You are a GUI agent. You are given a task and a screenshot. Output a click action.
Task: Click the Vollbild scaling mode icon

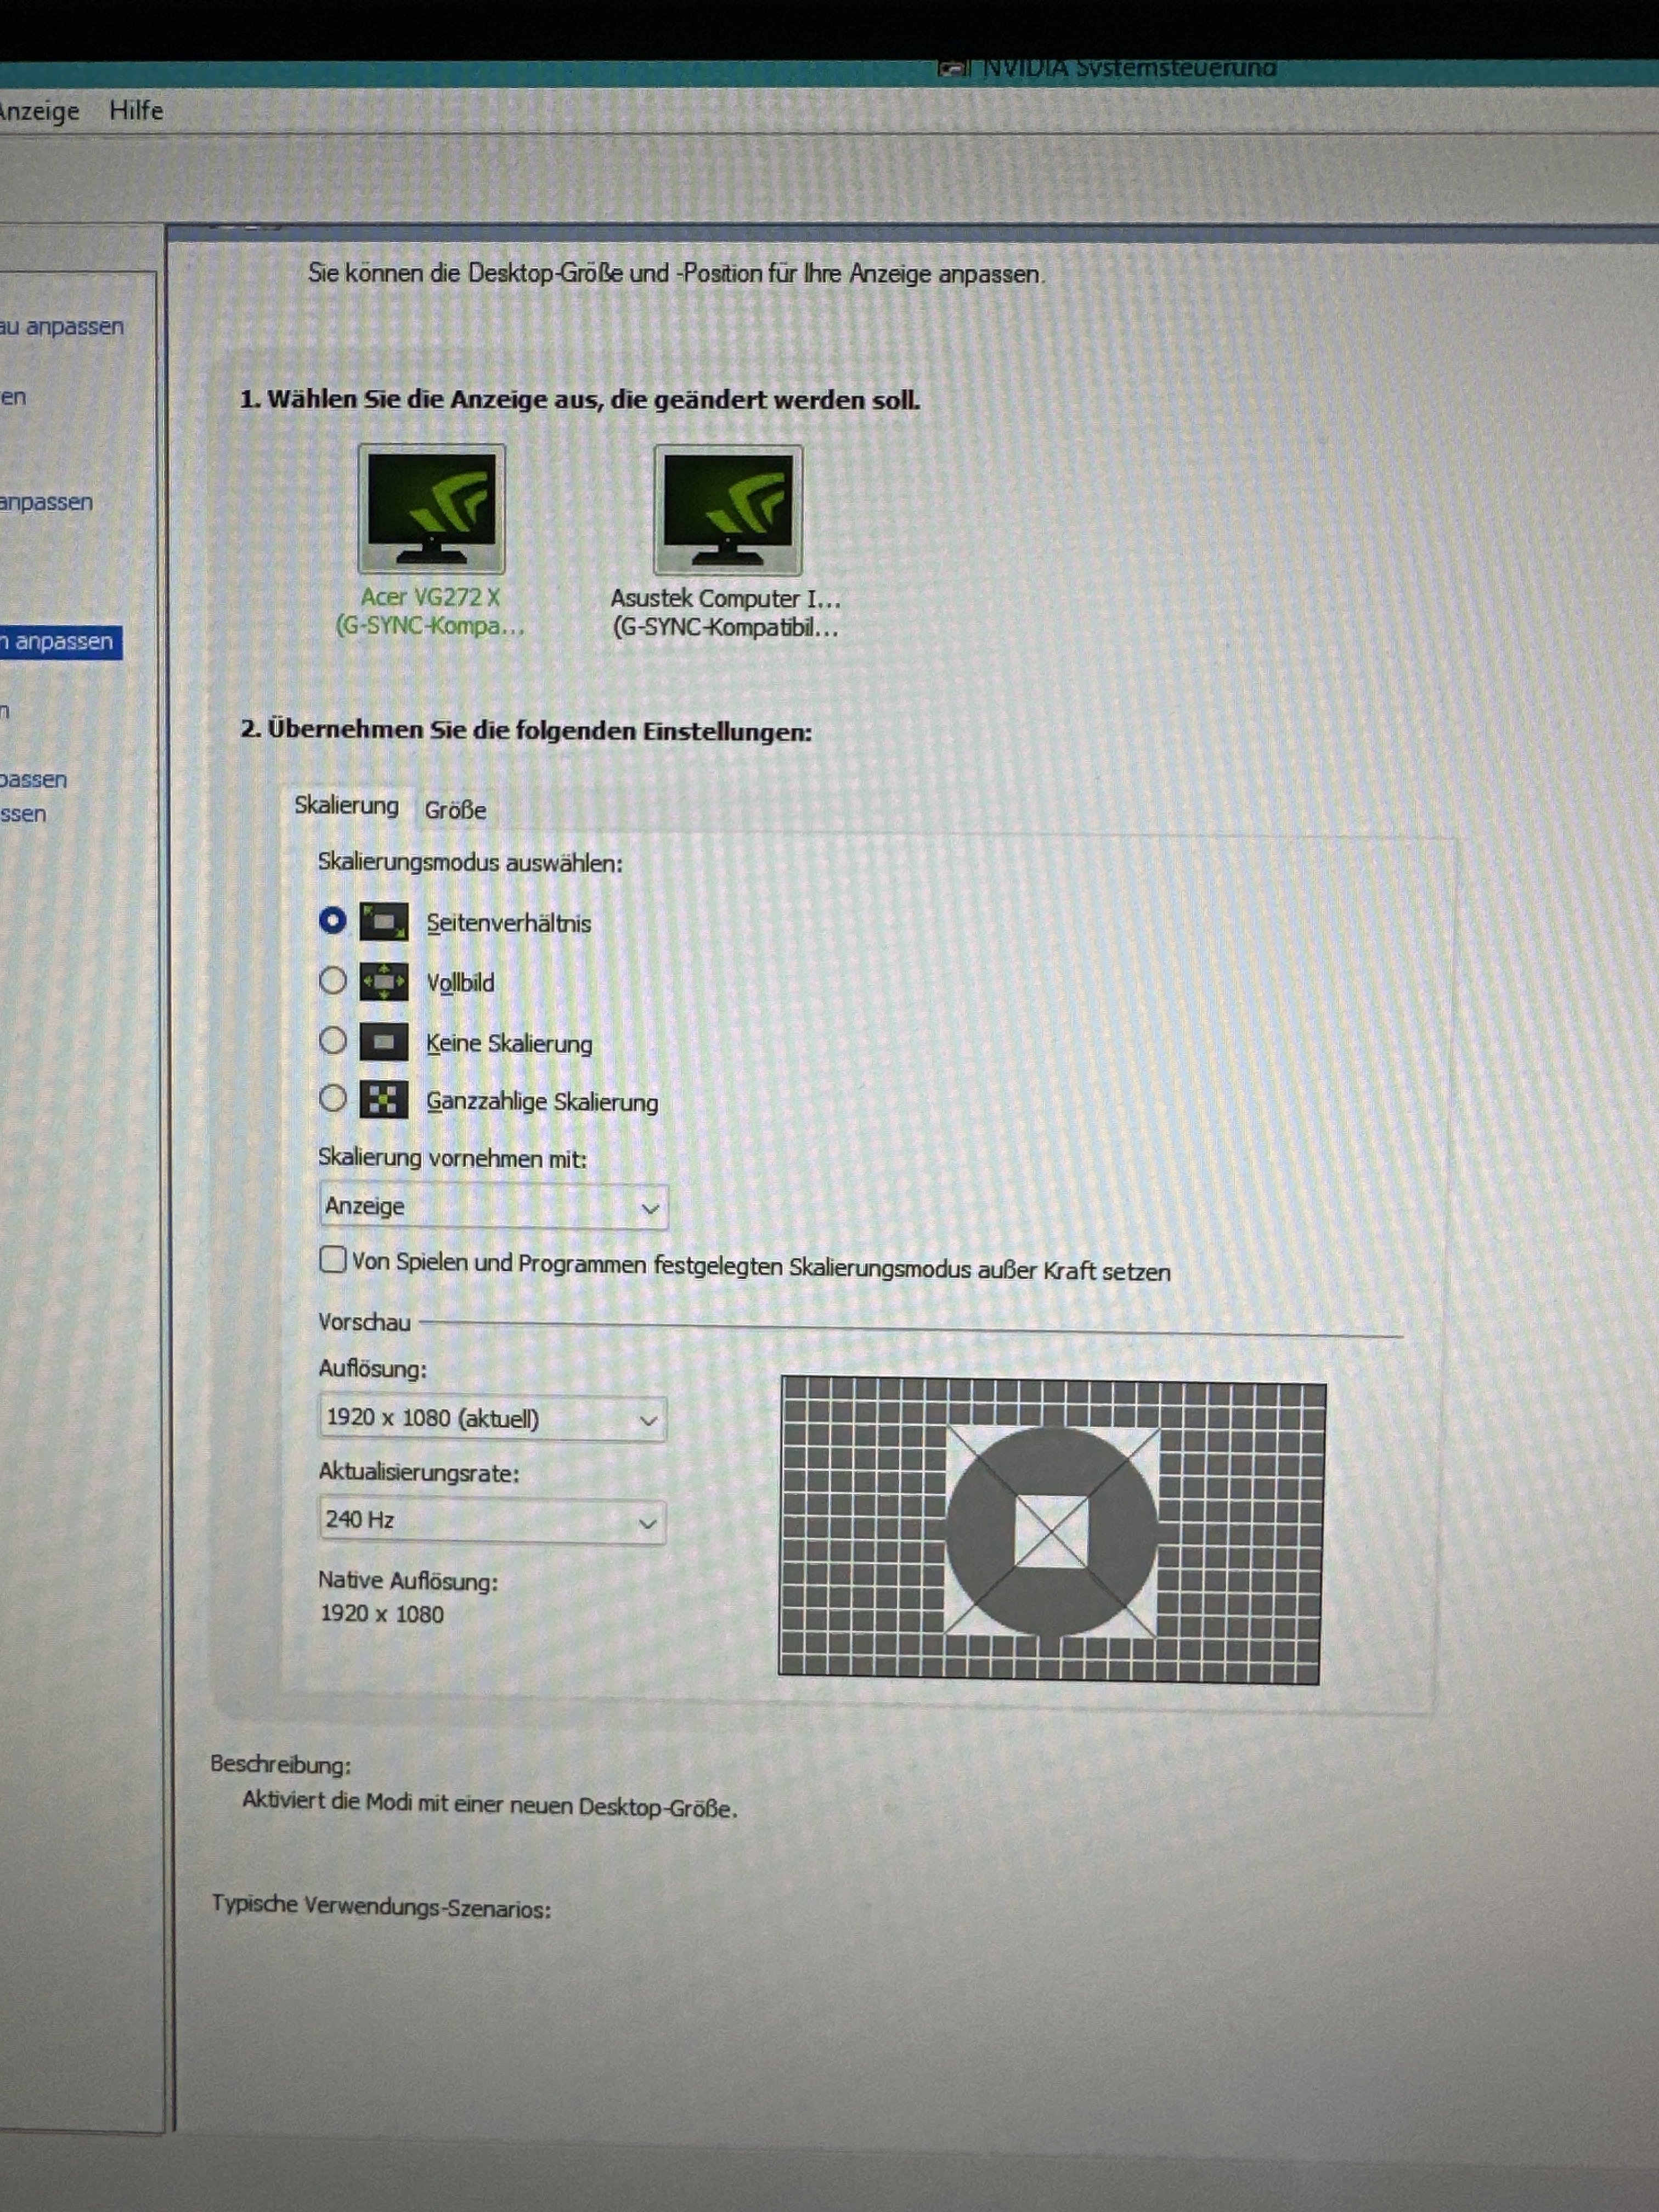[x=384, y=982]
